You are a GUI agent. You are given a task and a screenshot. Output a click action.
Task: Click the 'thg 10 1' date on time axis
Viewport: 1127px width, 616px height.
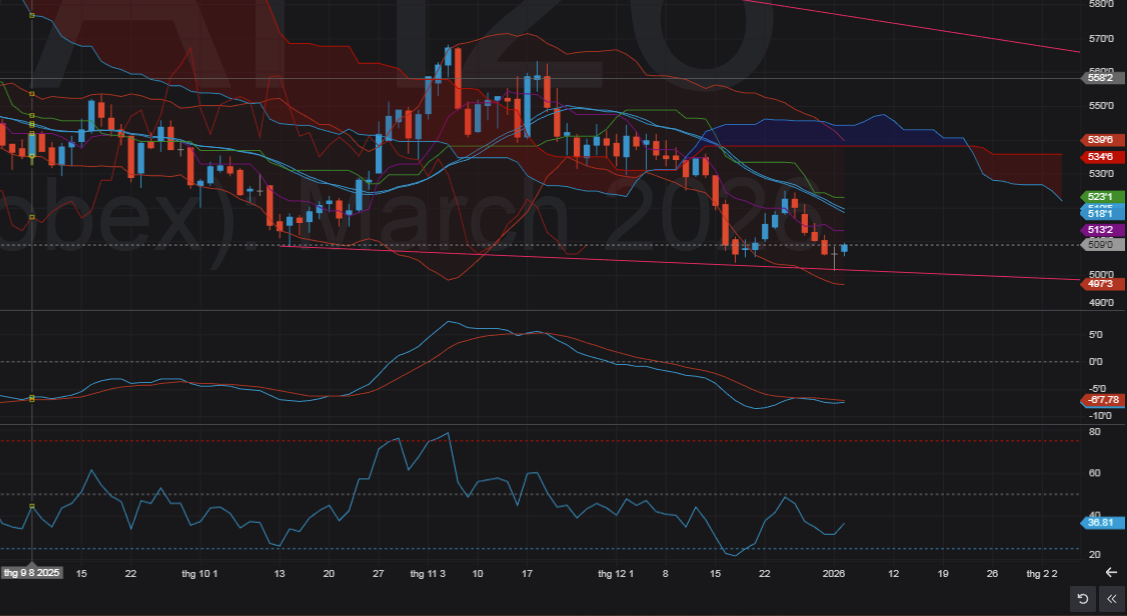click(199, 573)
